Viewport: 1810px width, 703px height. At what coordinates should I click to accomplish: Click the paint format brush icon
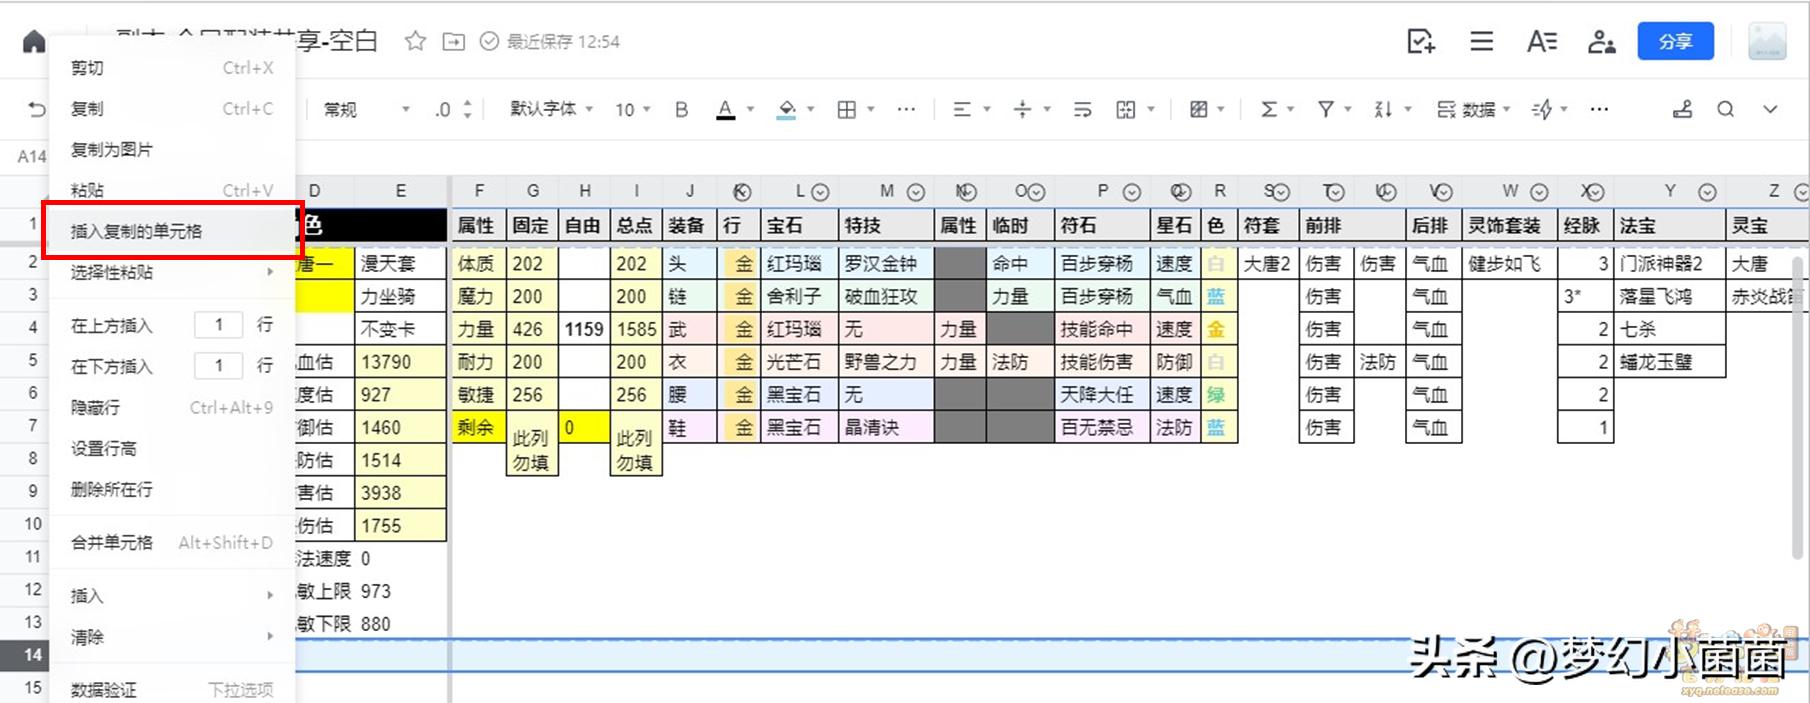(x=1683, y=109)
